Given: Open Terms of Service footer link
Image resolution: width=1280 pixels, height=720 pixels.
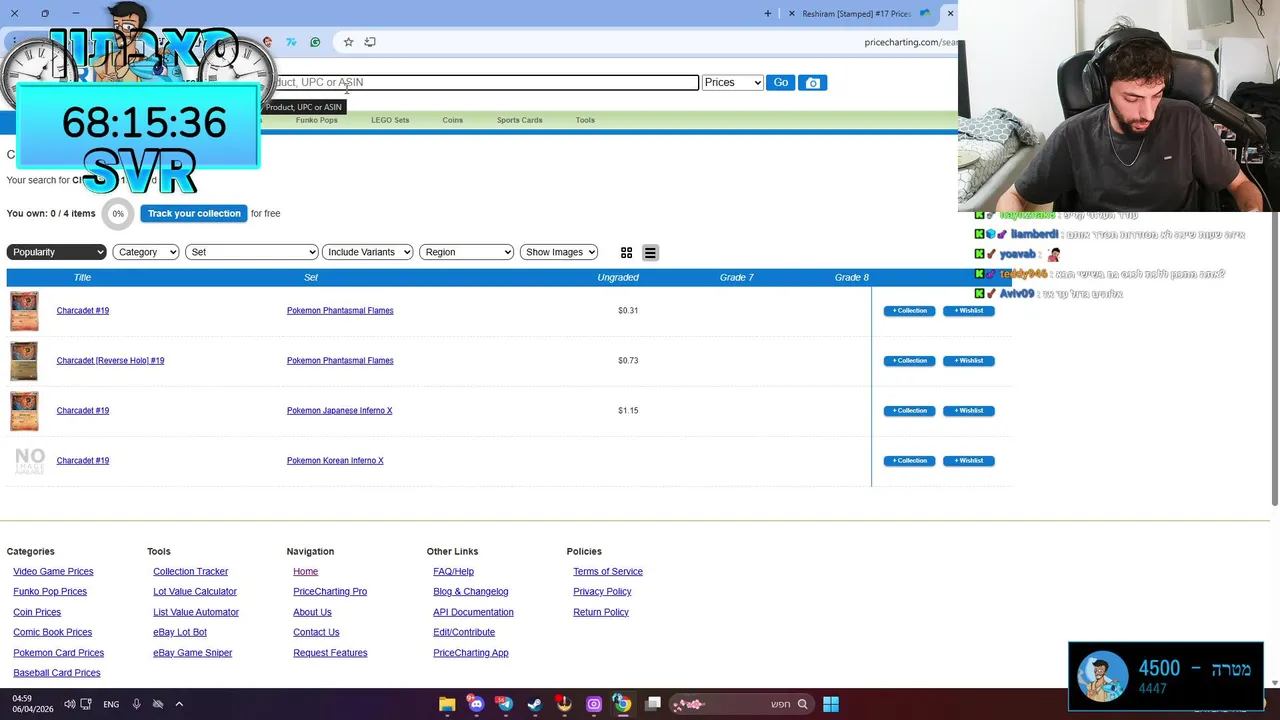Looking at the screenshot, I should click(608, 572).
